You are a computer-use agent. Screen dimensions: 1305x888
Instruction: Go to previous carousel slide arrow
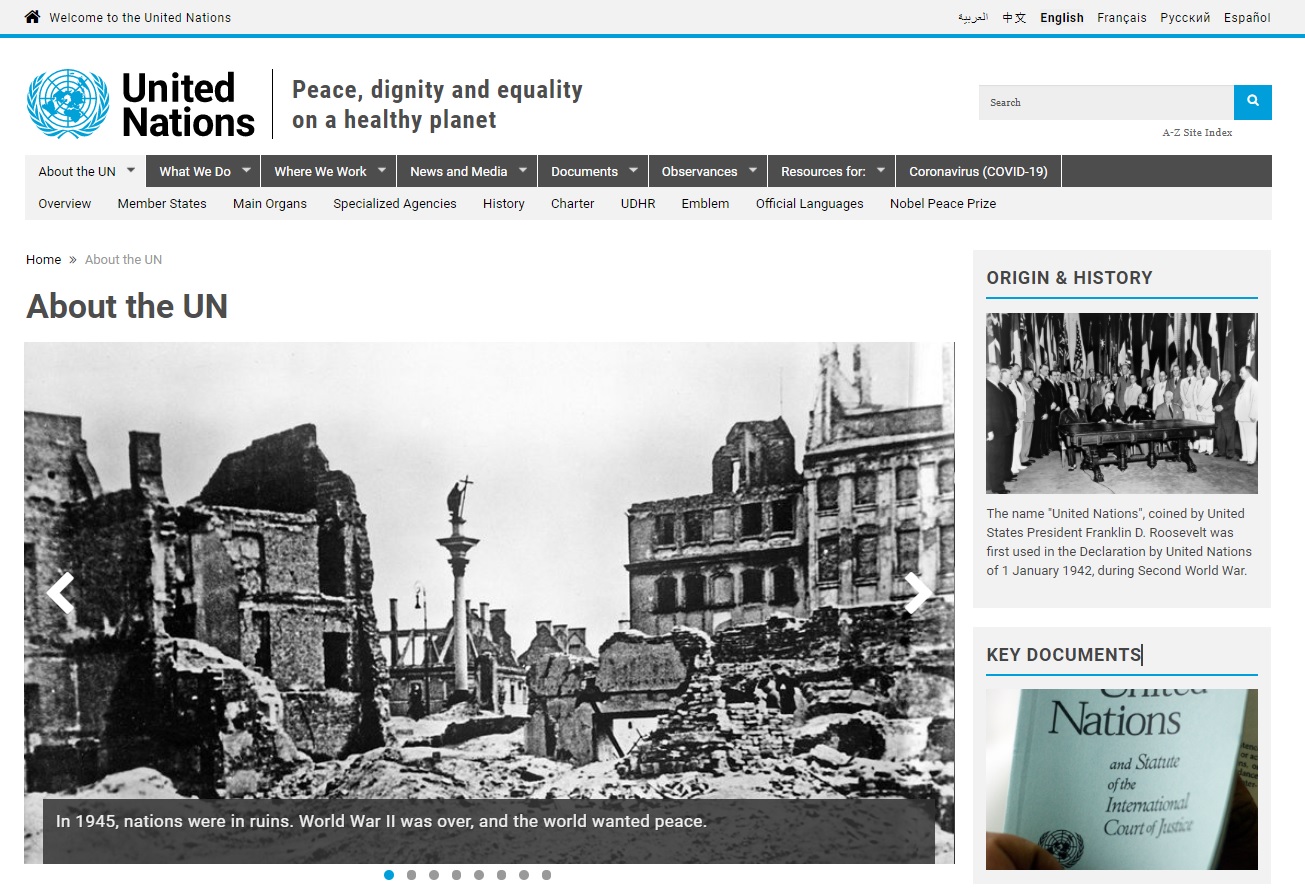pos(60,593)
